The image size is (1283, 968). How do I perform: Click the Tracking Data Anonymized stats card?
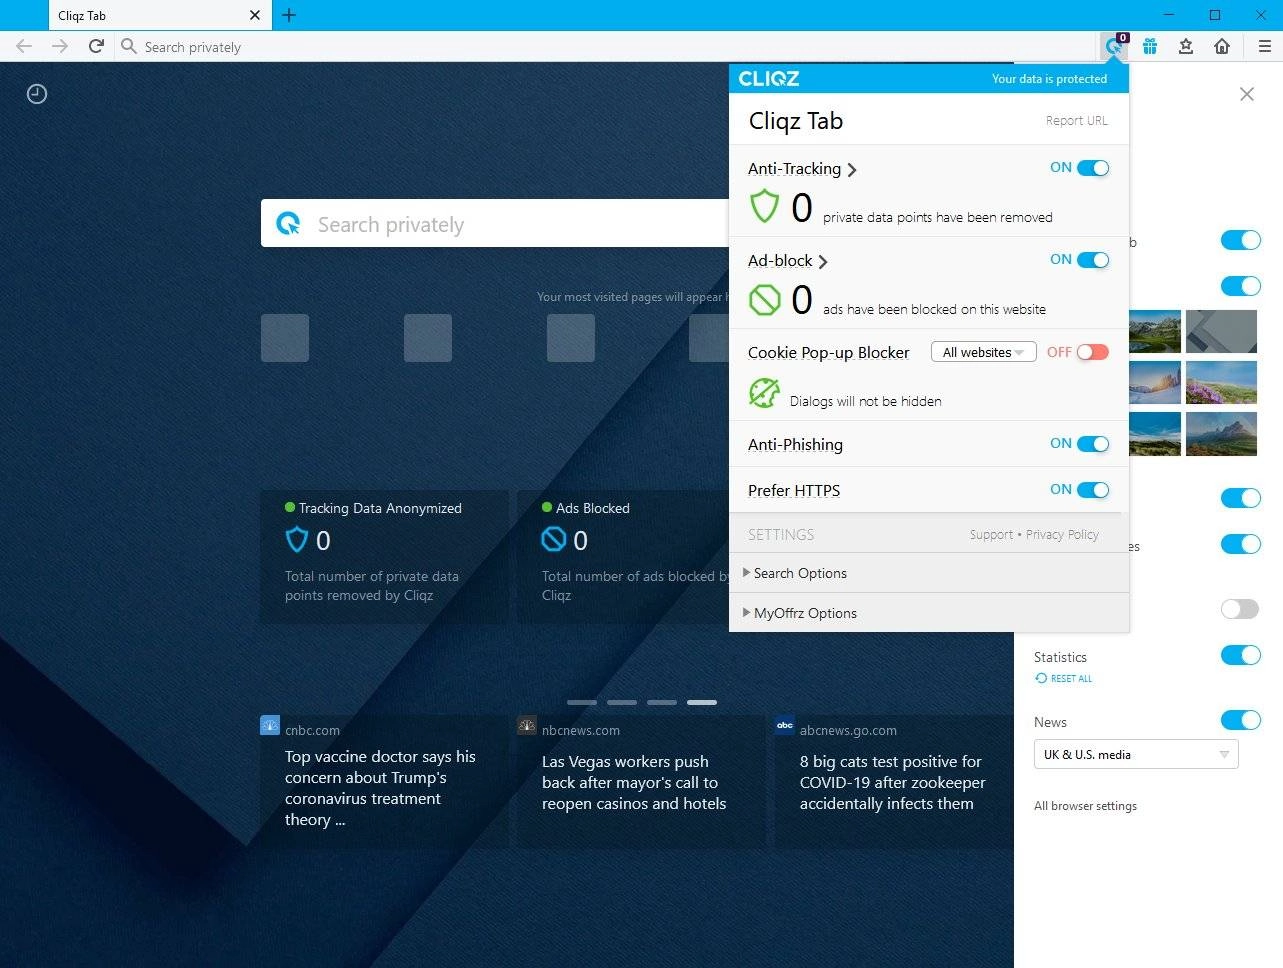coord(384,556)
